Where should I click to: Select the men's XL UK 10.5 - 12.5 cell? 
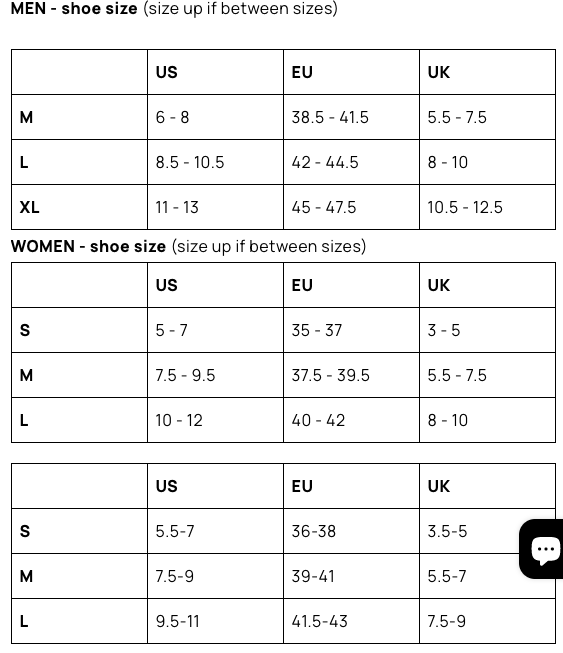(x=488, y=207)
